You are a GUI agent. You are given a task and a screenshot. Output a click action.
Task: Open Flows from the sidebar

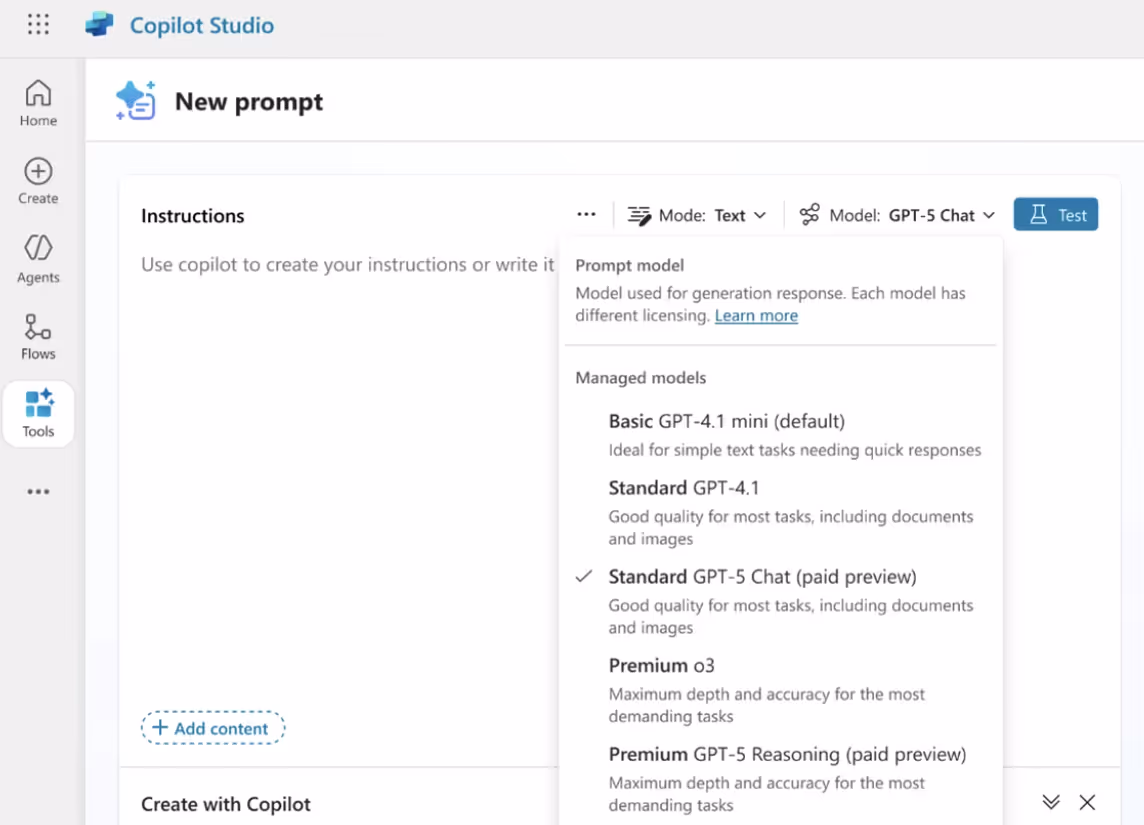pyautogui.click(x=38, y=336)
